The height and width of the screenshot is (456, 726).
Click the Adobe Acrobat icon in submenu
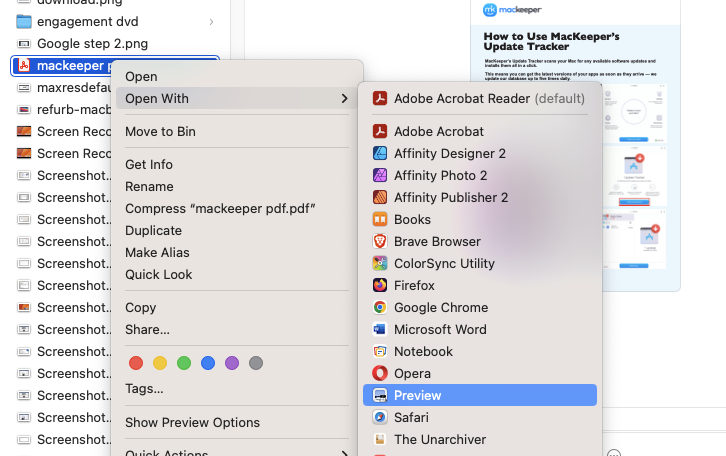(380, 131)
